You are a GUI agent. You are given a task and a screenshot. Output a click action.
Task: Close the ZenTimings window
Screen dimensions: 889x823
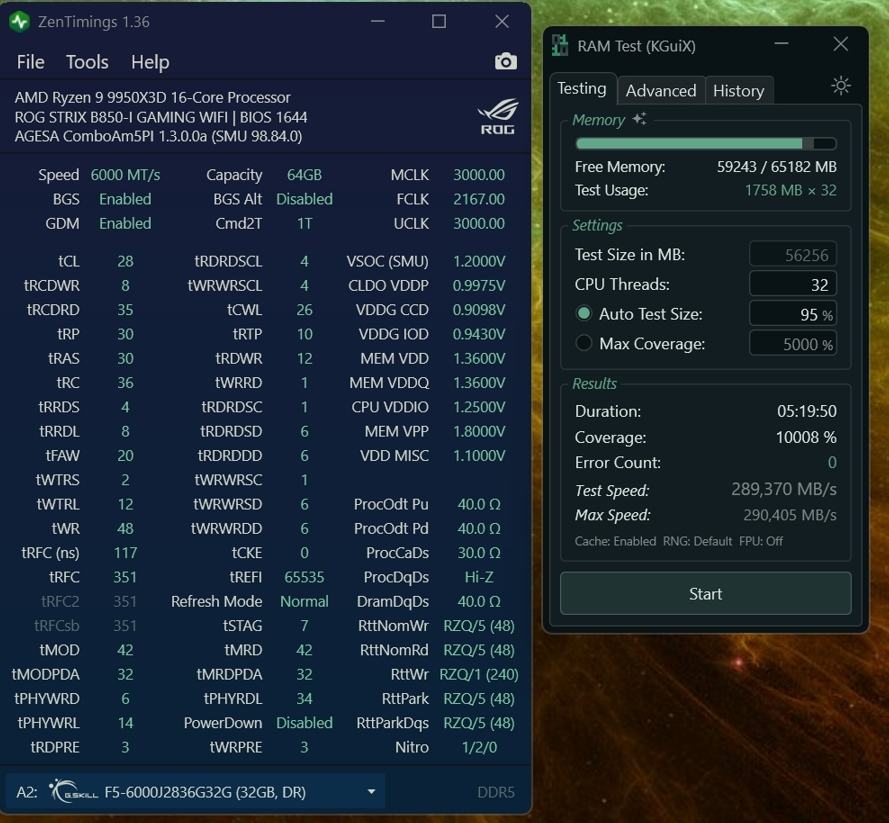[x=502, y=22]
